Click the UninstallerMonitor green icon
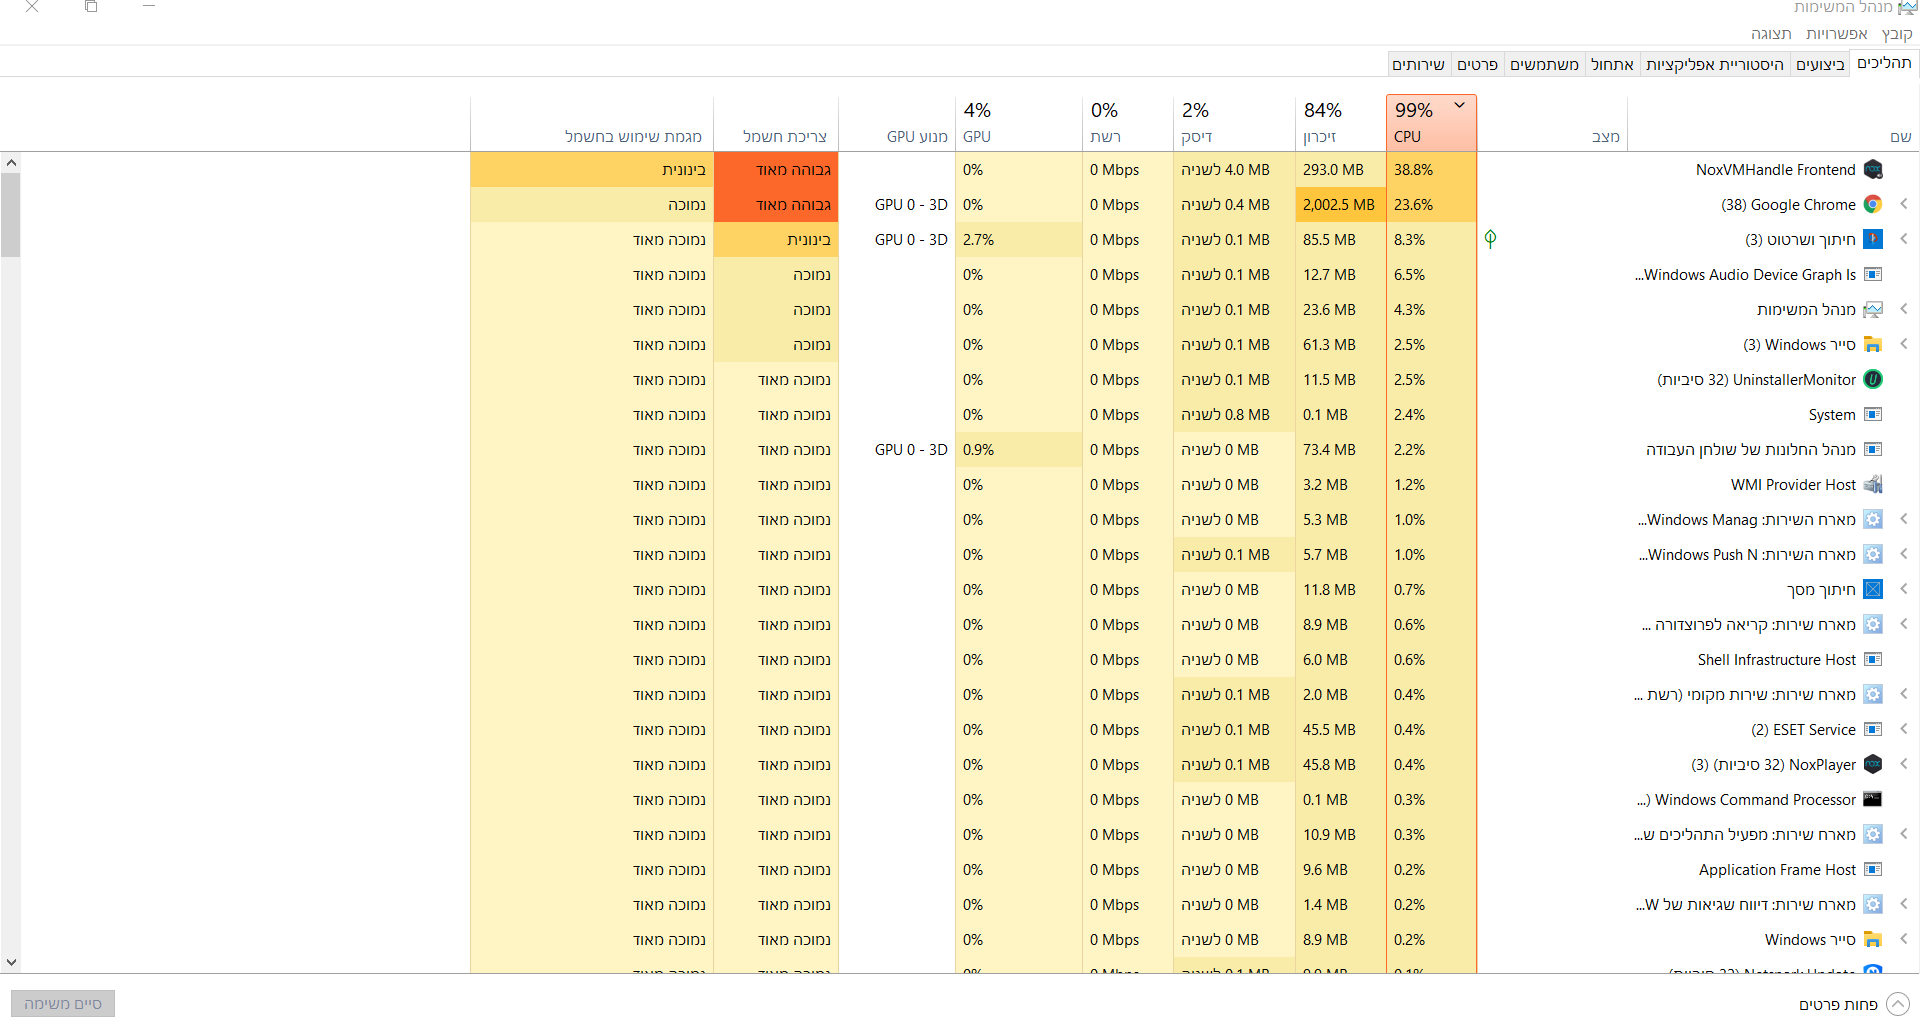 pos(1873,380)
